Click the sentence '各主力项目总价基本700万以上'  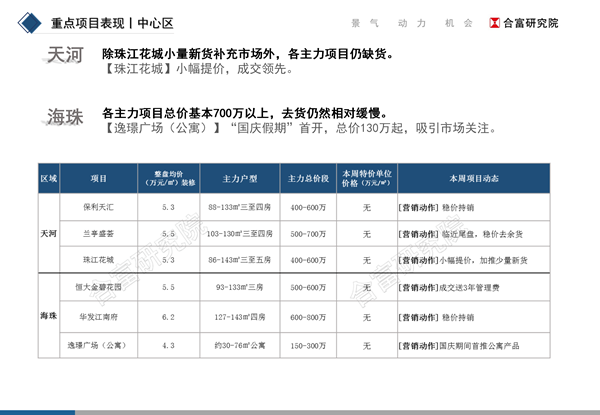[185, 113]
